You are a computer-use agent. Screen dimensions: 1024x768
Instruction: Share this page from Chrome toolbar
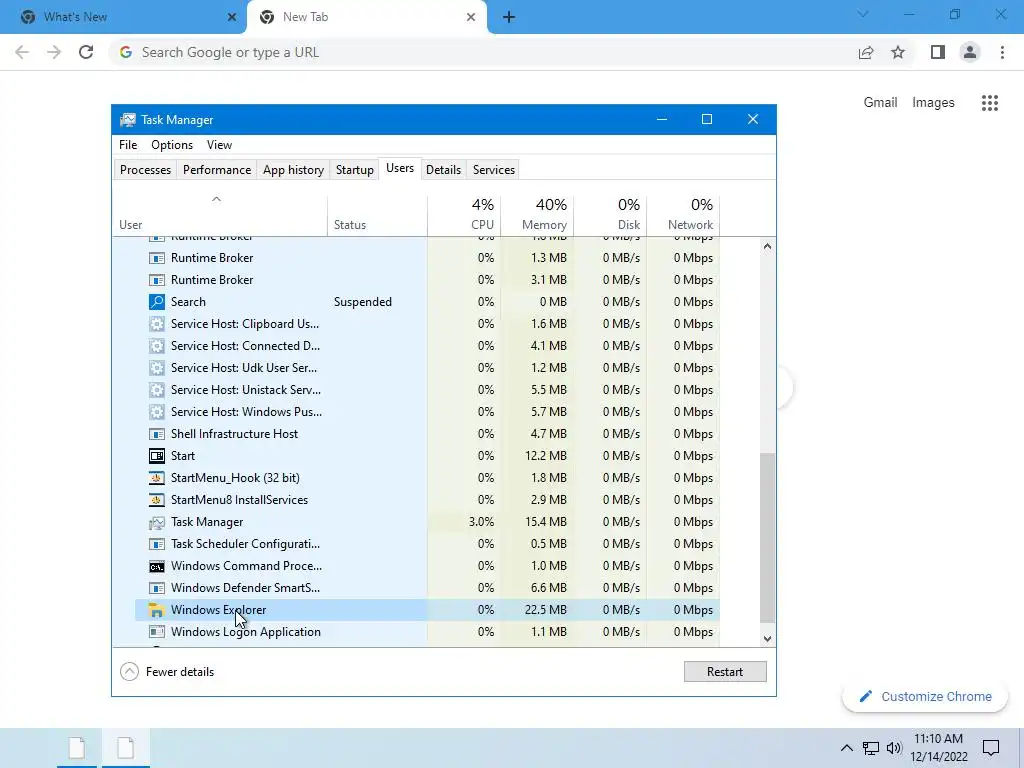[x=866, y=52]
